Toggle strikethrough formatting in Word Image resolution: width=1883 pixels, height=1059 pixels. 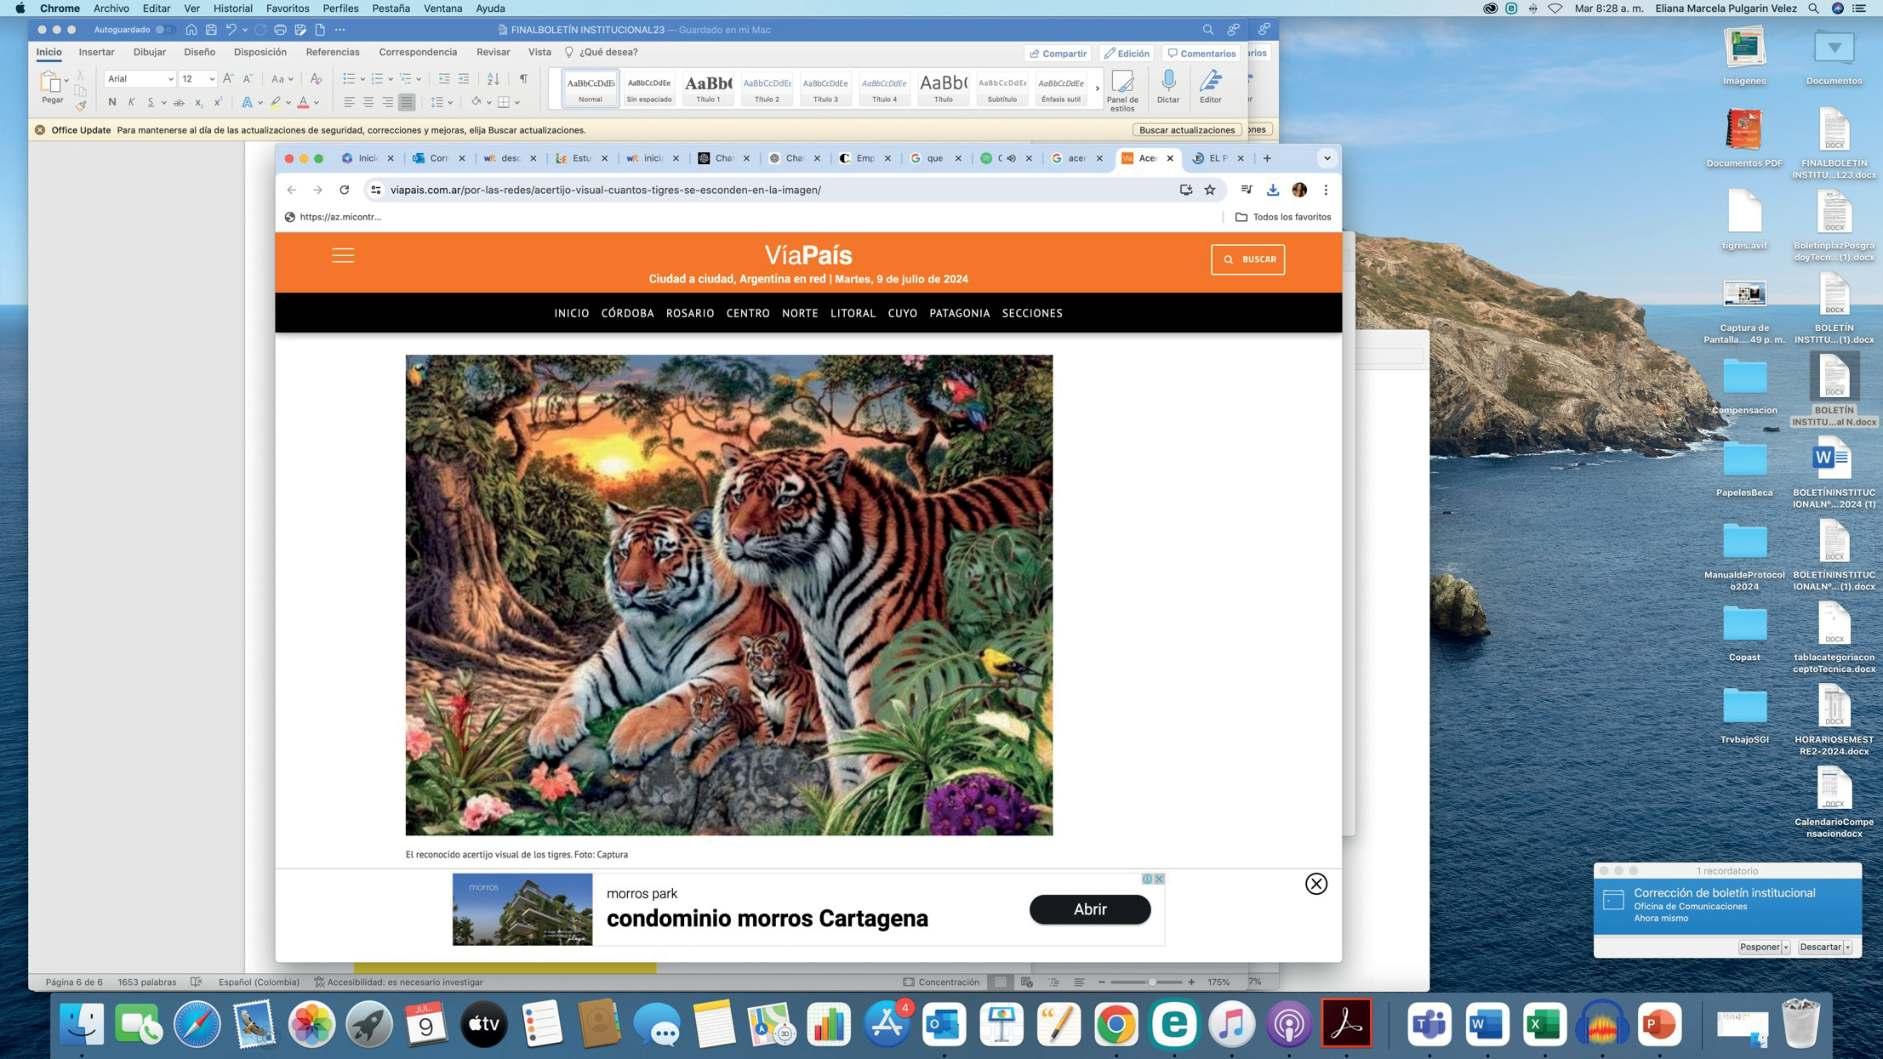(x=179, y=102)
